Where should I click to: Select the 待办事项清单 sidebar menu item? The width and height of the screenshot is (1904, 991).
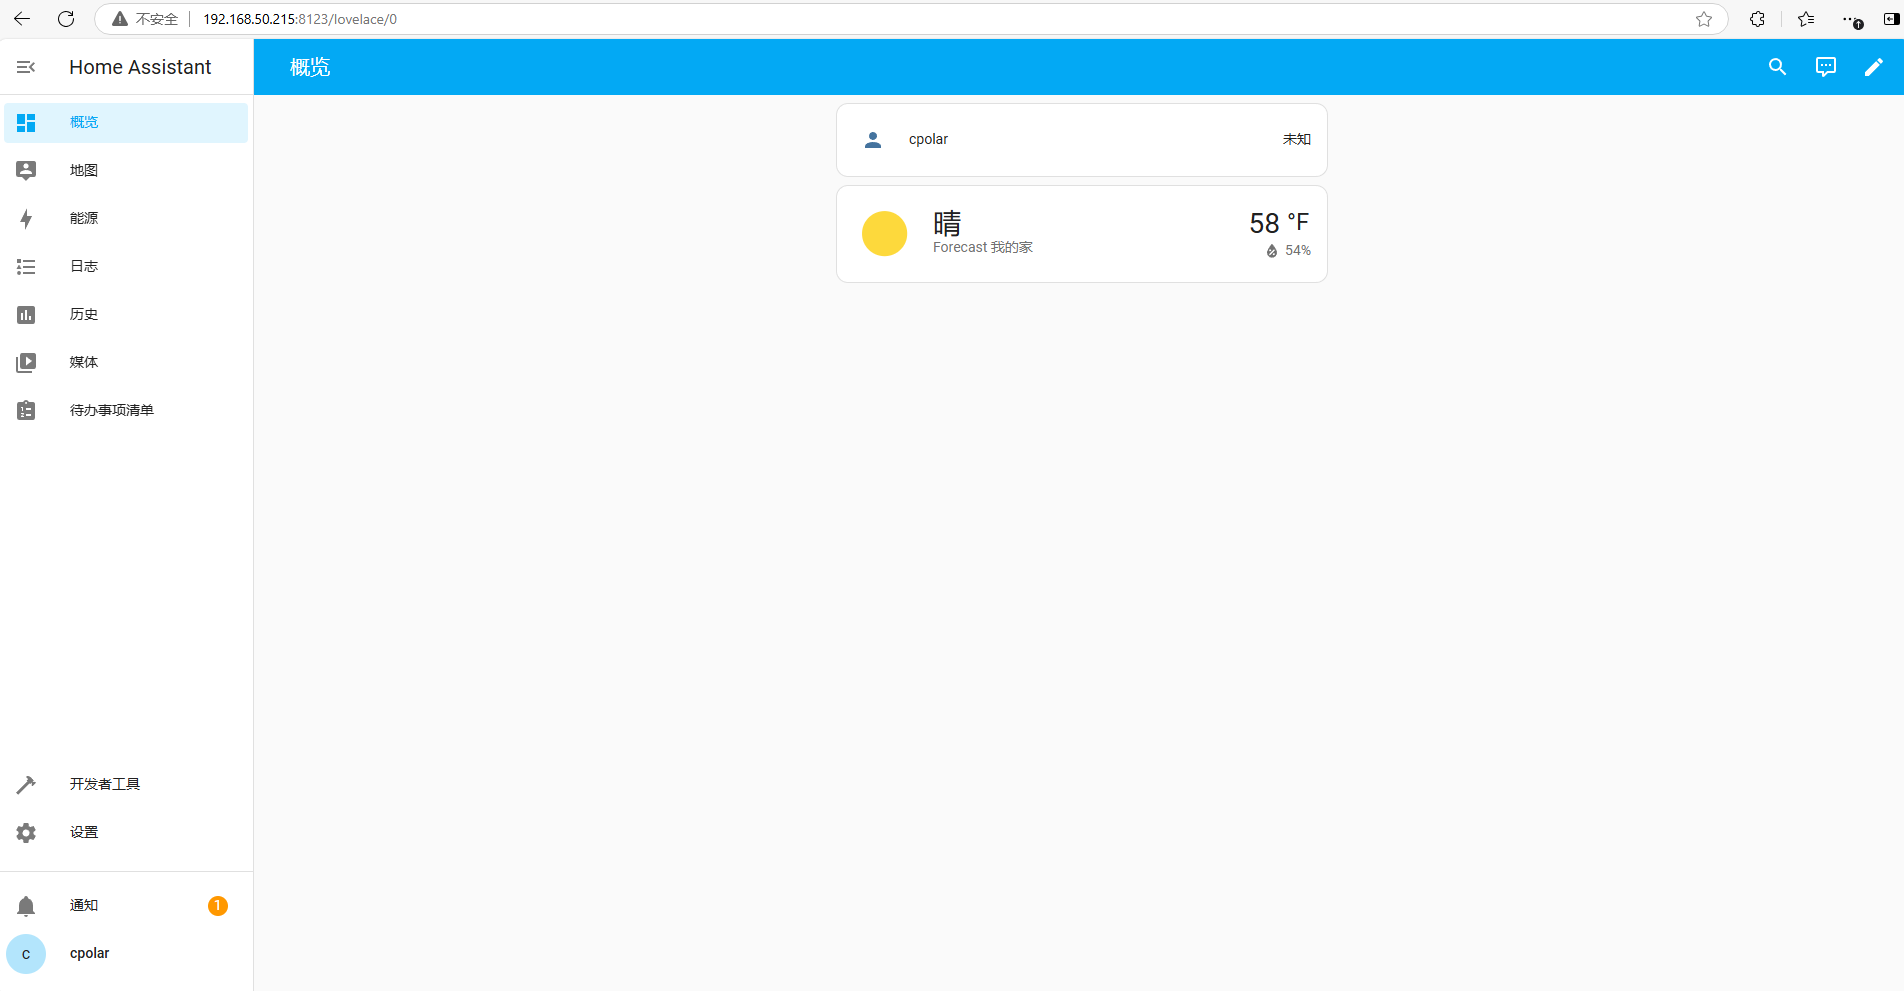coord(126,410)
